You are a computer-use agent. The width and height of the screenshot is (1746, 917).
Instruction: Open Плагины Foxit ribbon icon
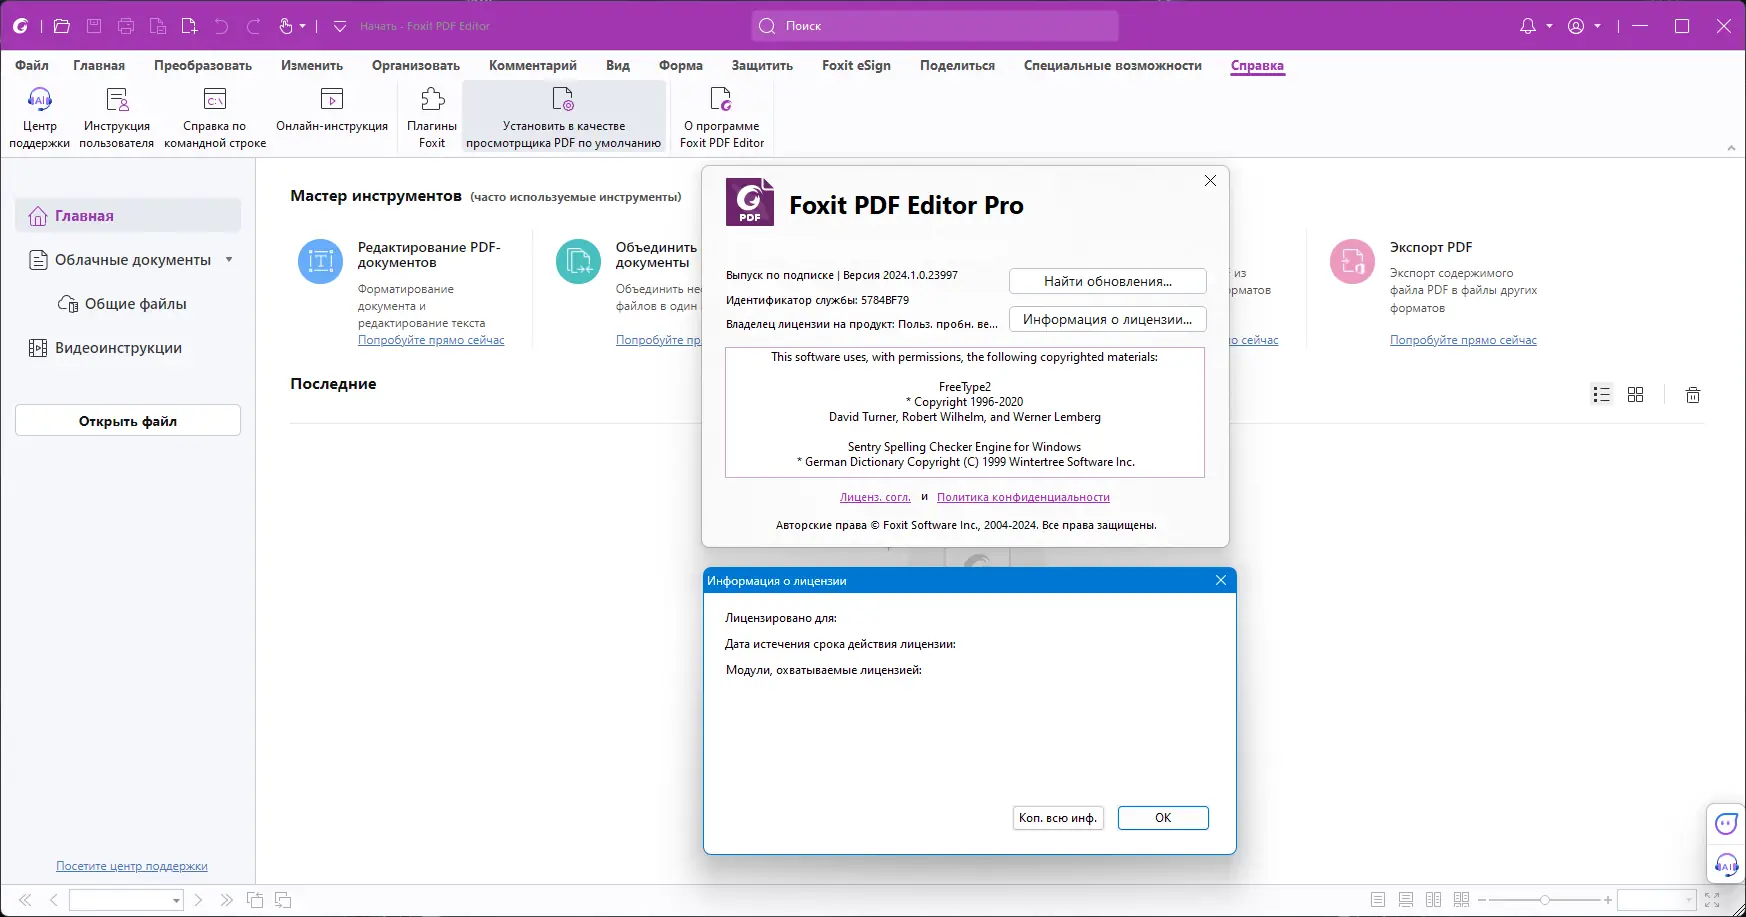pos(432,117)
